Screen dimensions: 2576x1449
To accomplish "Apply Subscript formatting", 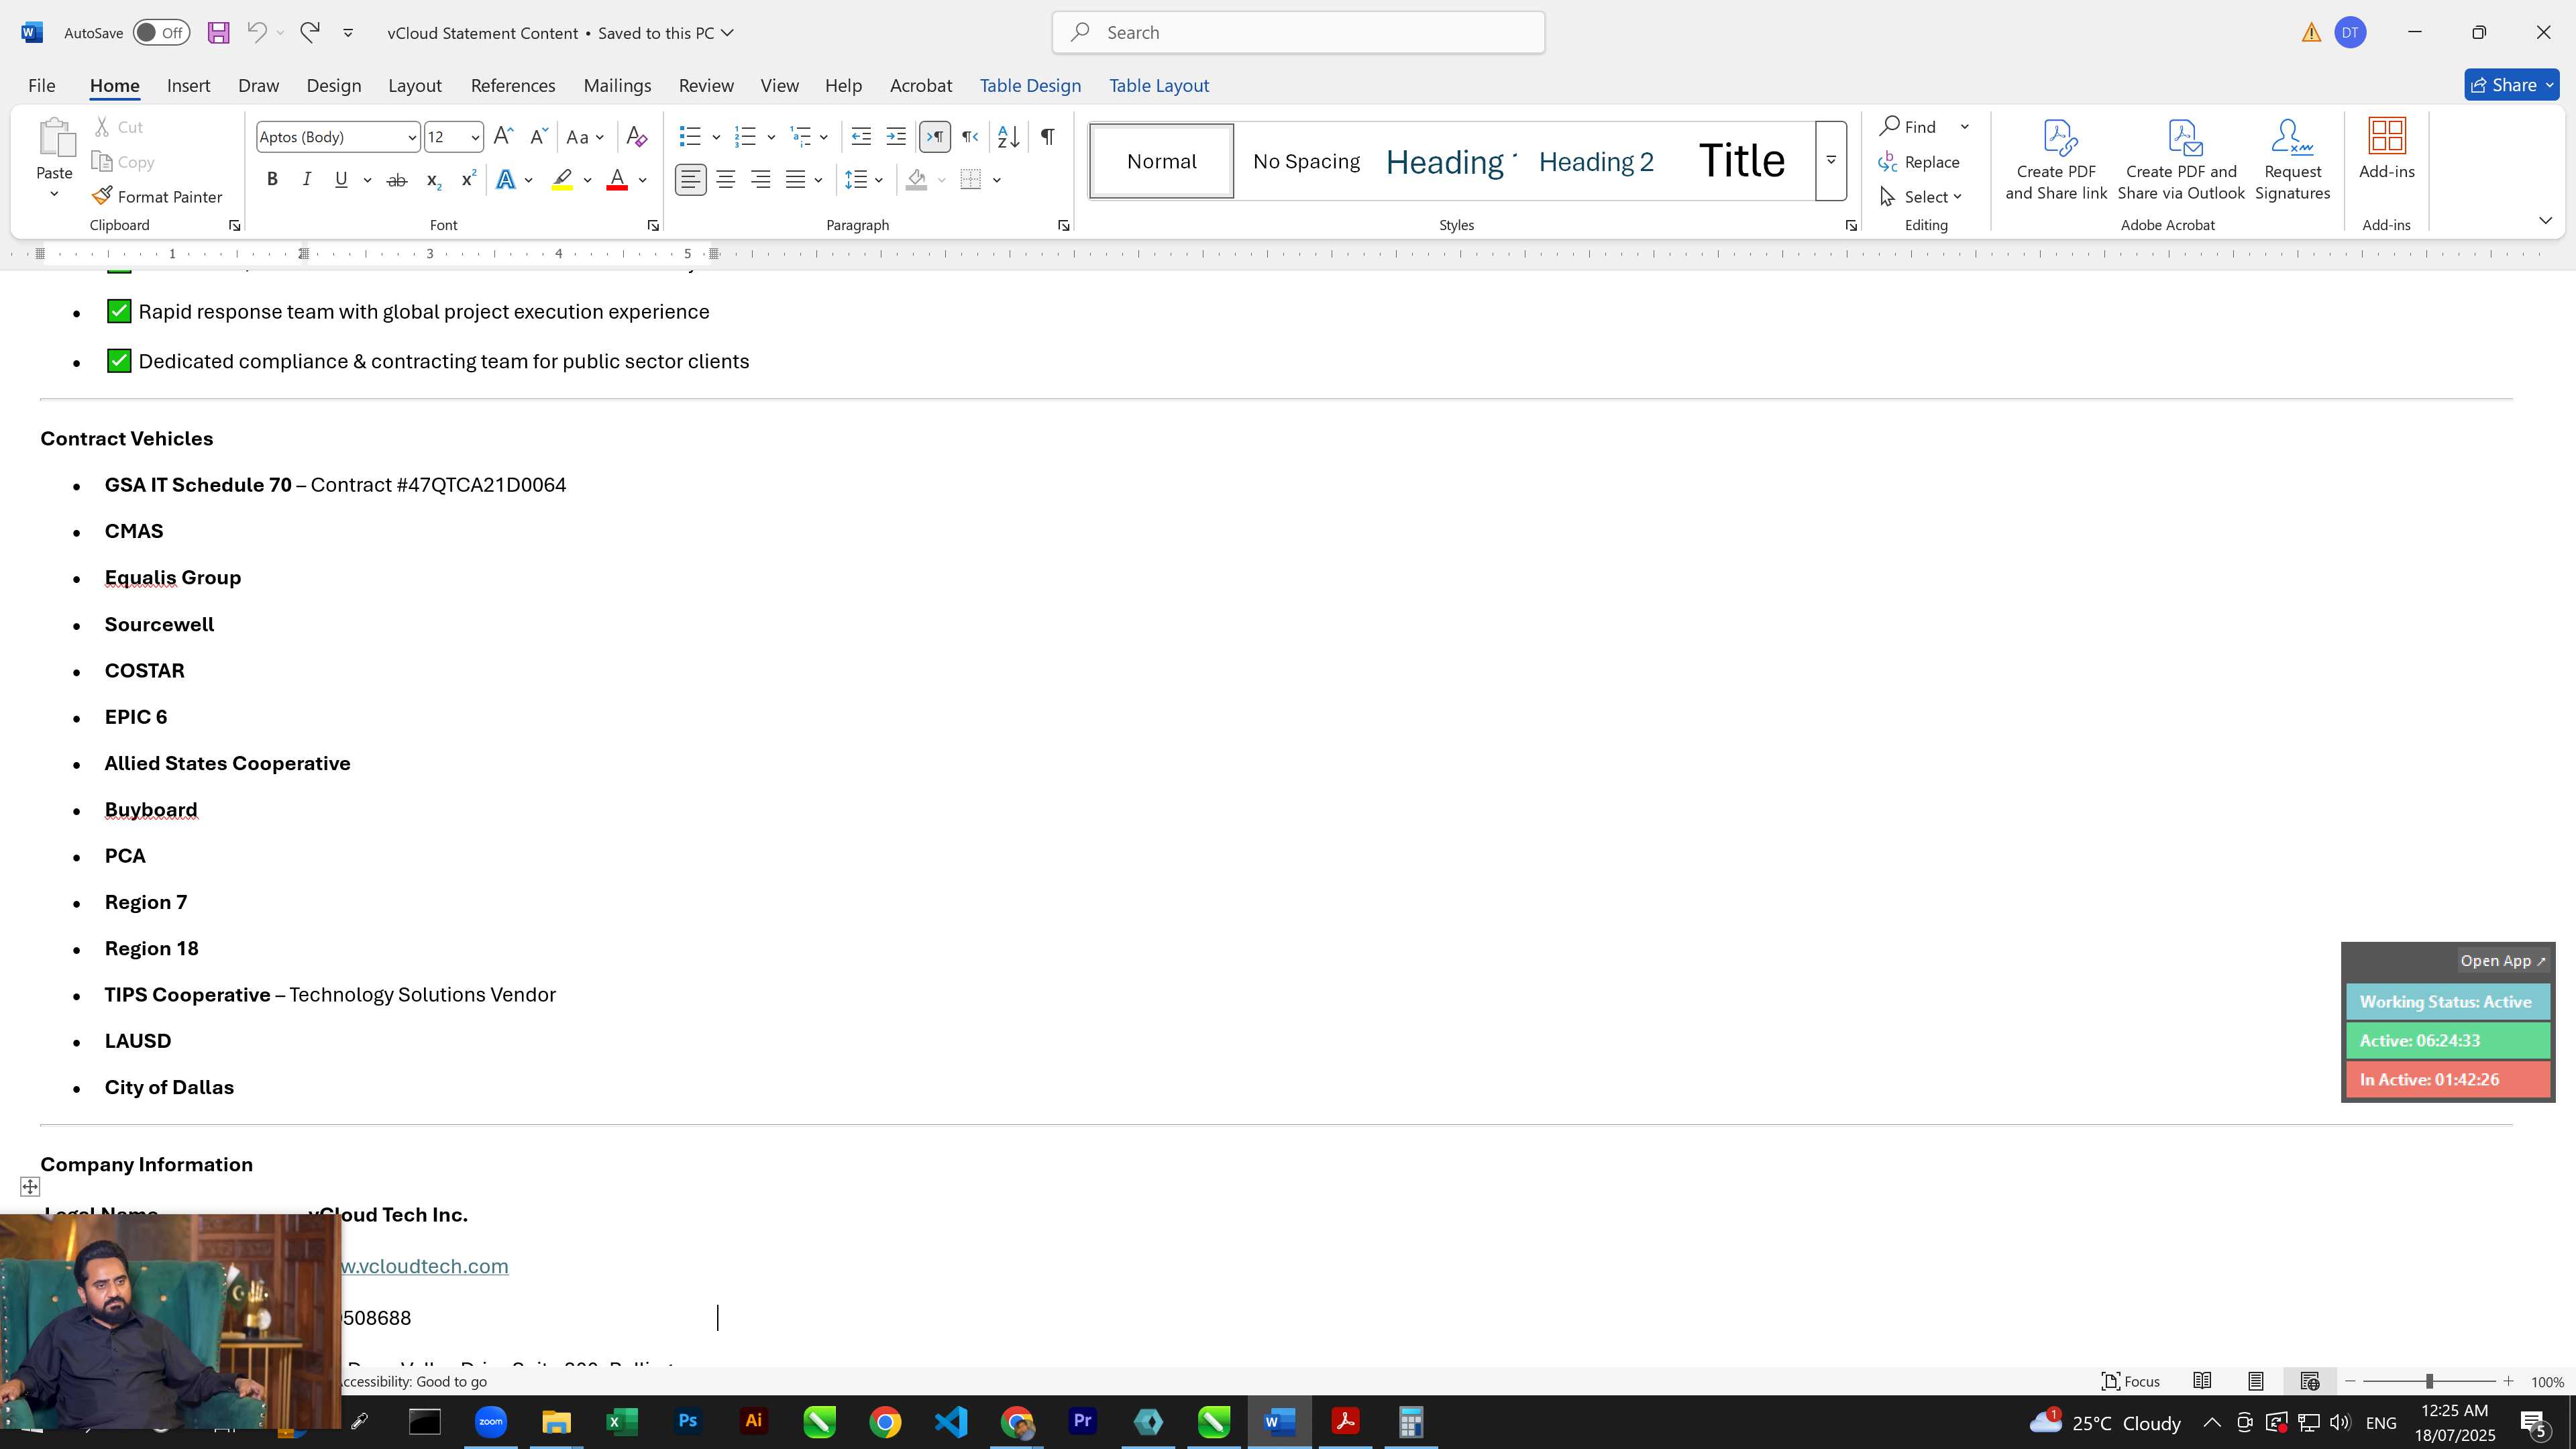I will pos(433,180).
